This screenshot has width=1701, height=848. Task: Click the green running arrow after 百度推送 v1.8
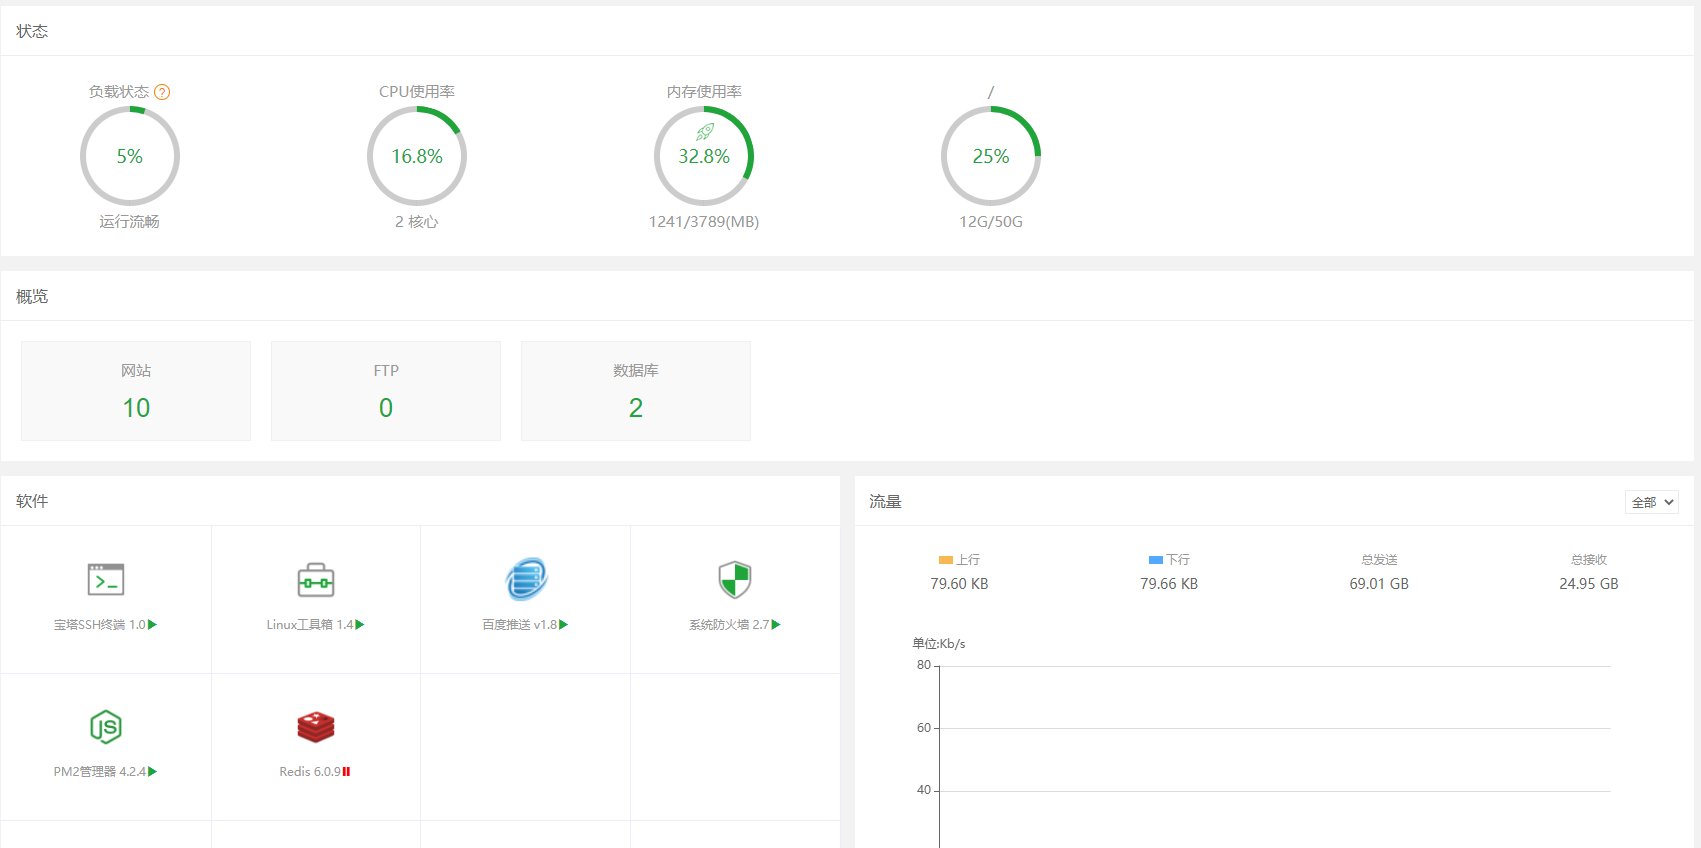point(564,625)
